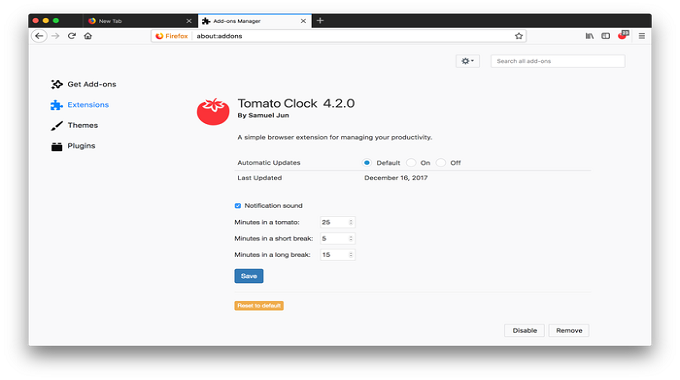Click the Last Updated label
This screenshot has height=380, width=680.
pyautogui.click(x=260, y=178)
